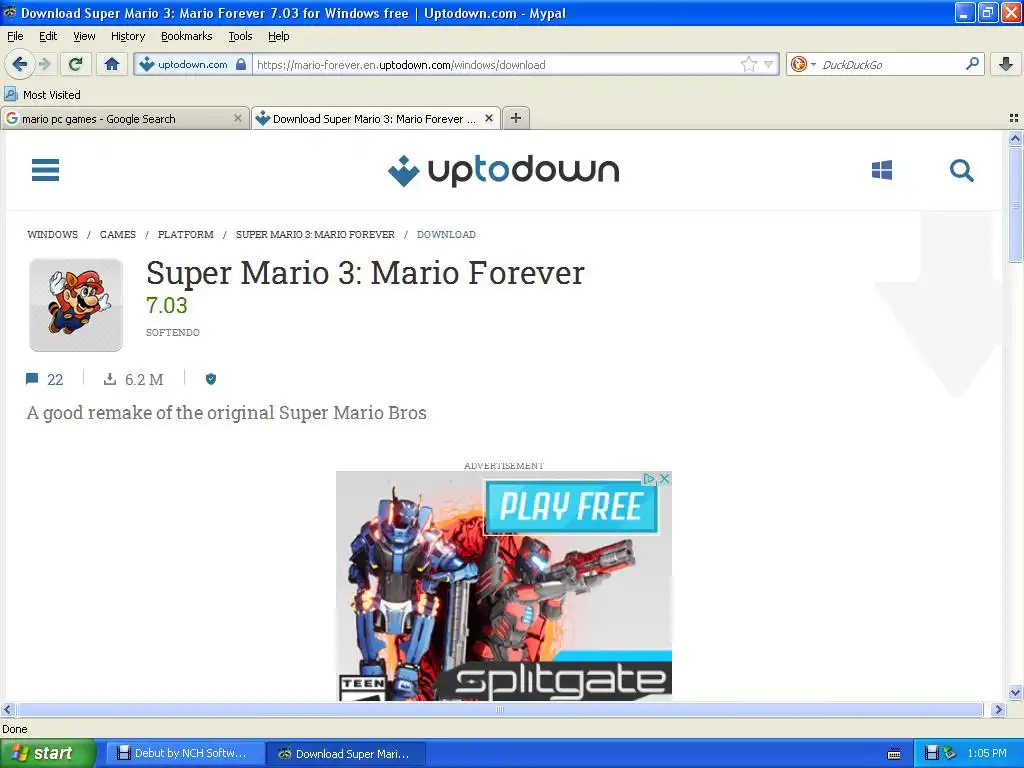Switch to Debut by NCH Software taskbar item

click(185, 753)
